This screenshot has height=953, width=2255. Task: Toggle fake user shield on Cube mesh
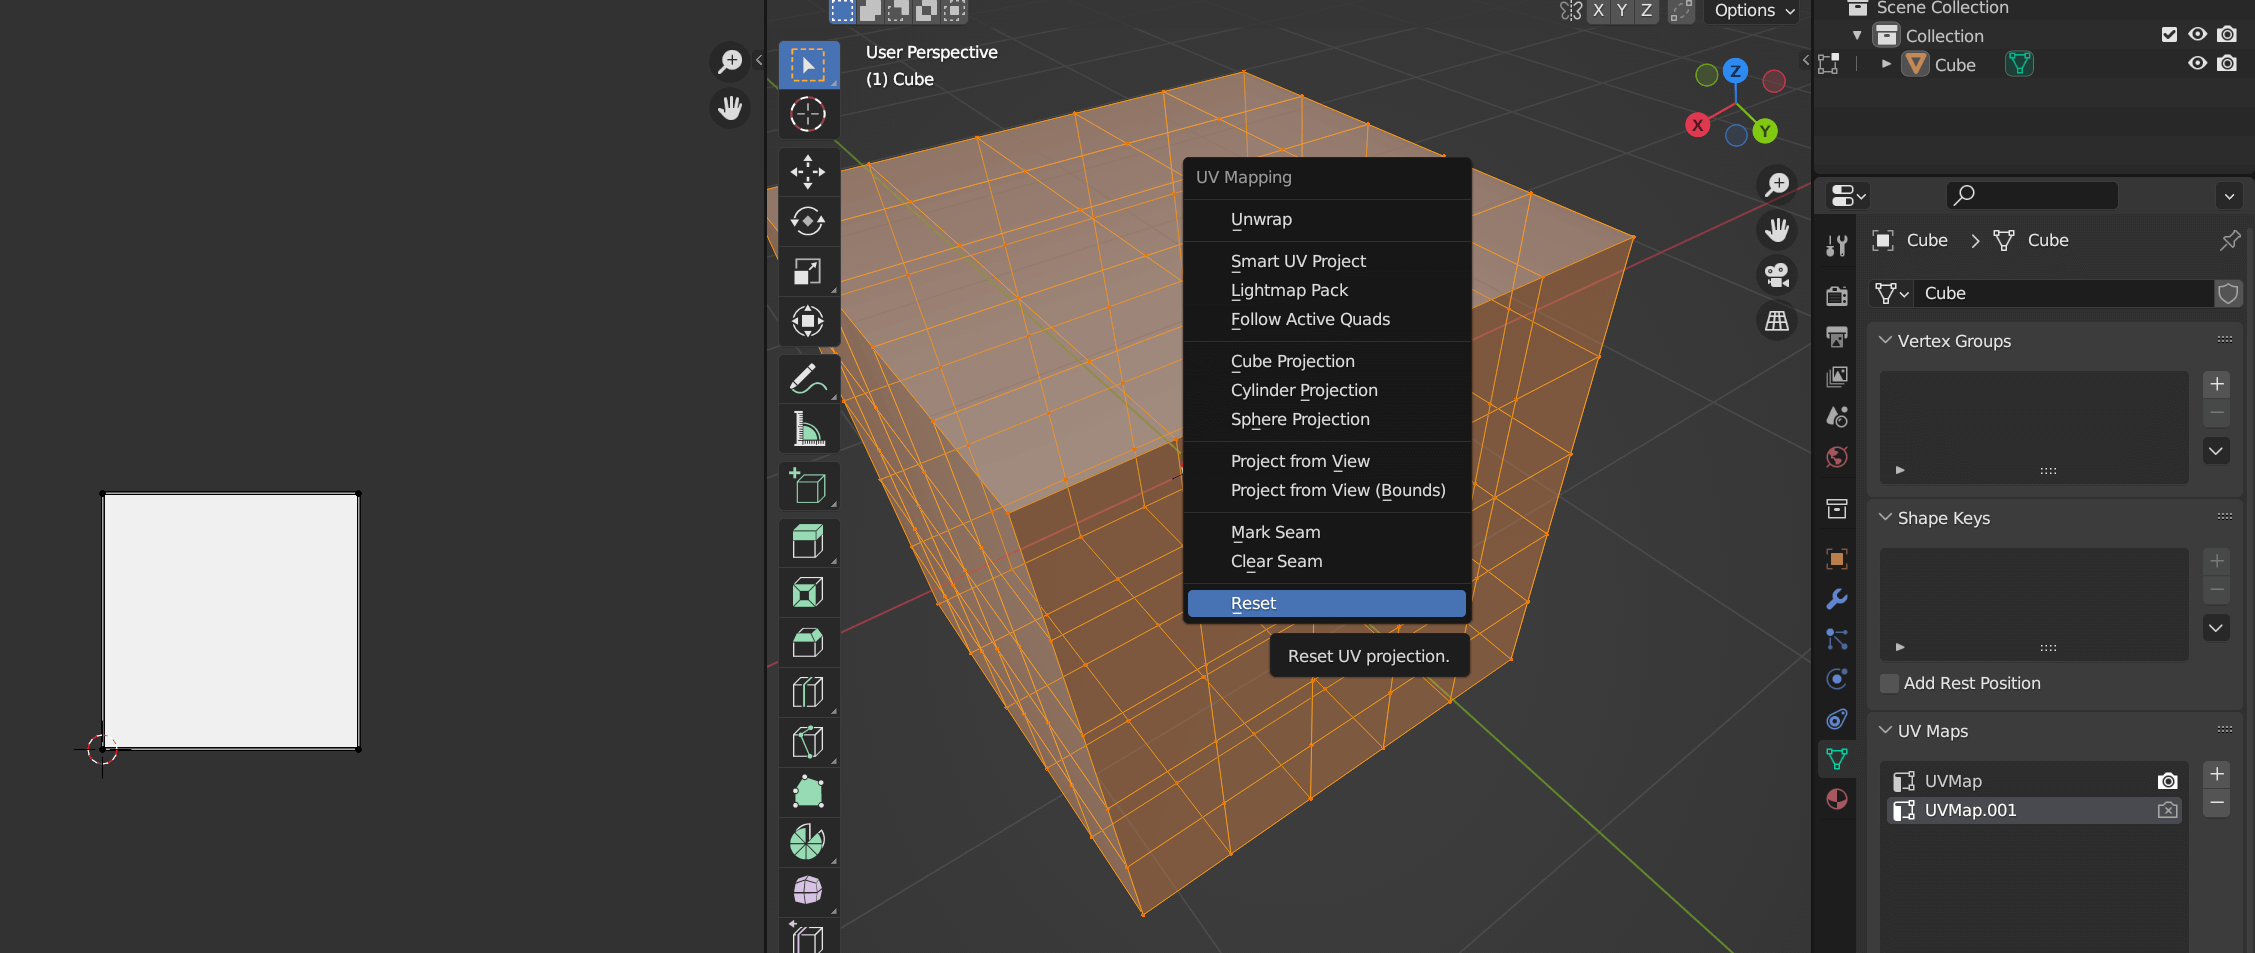pyautogui.click(x=2228, y=293)
